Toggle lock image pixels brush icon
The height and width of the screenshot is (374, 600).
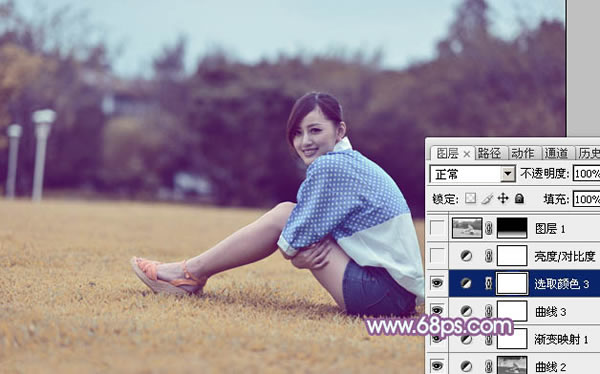[x=487, y=199]
